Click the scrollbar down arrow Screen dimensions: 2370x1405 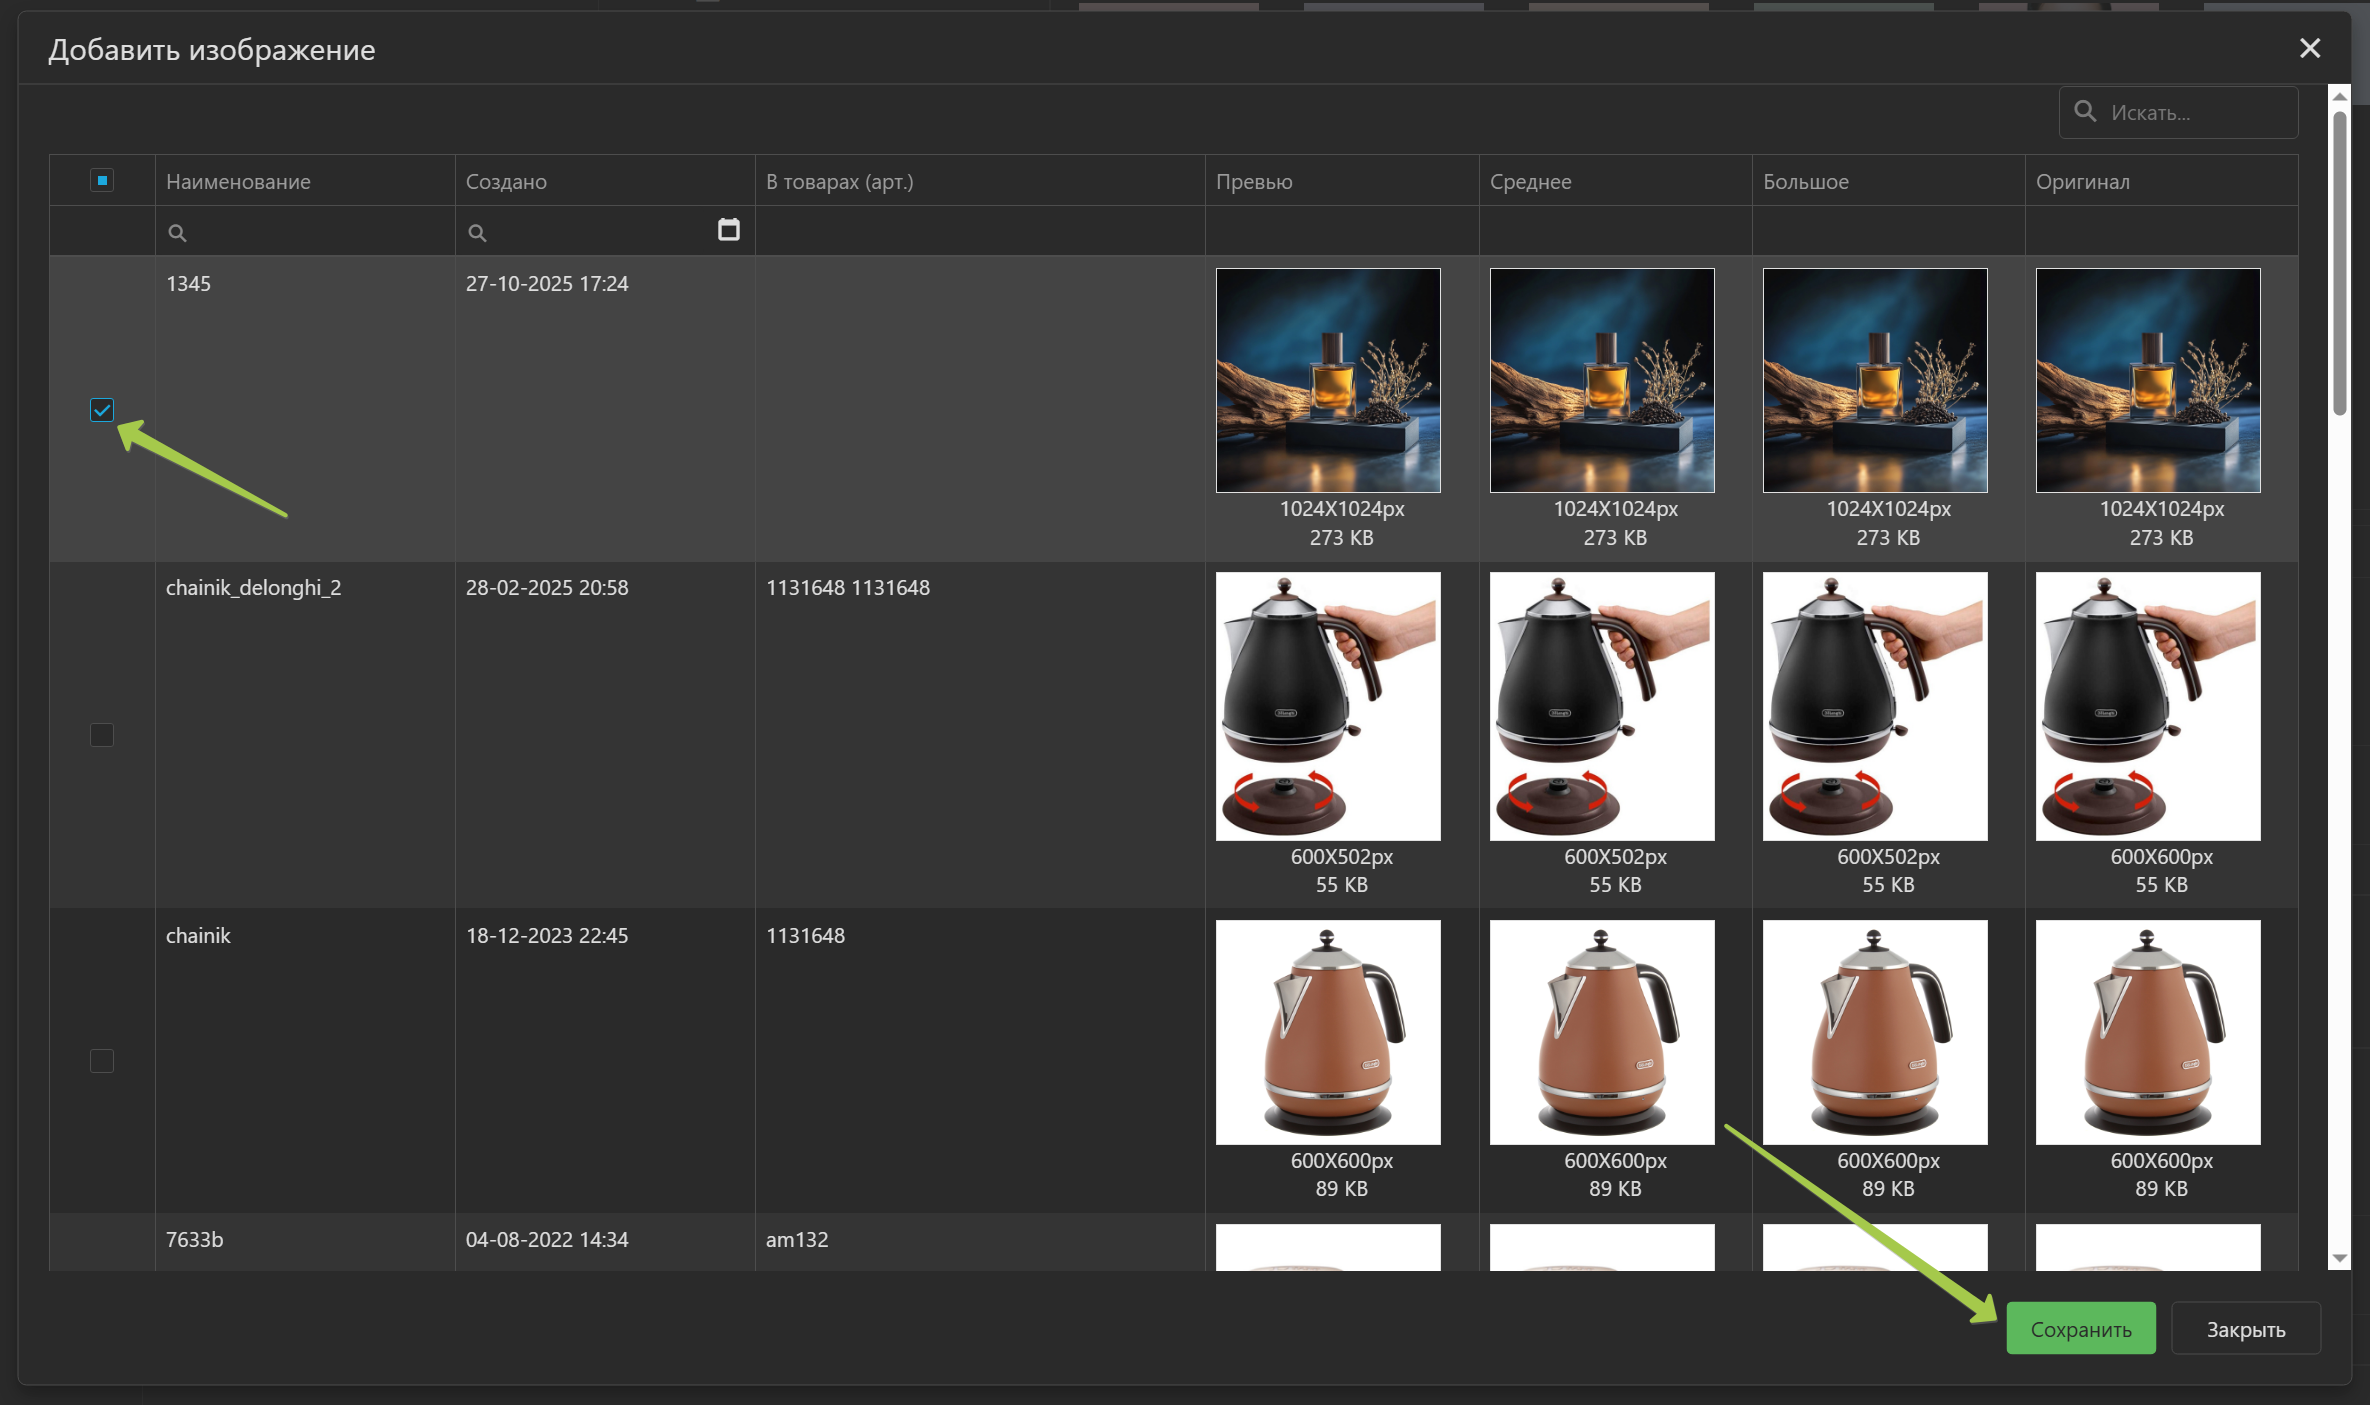[2339, 1258]
